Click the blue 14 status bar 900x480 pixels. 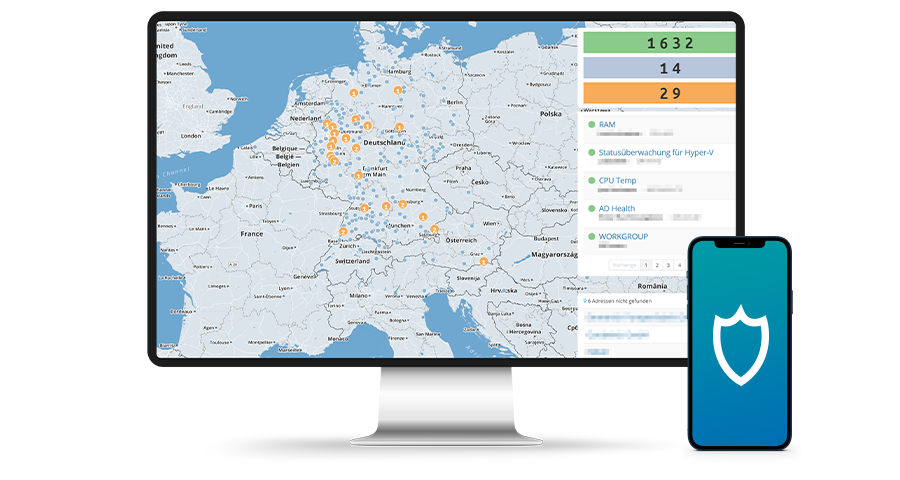click(x=660, y=68)
